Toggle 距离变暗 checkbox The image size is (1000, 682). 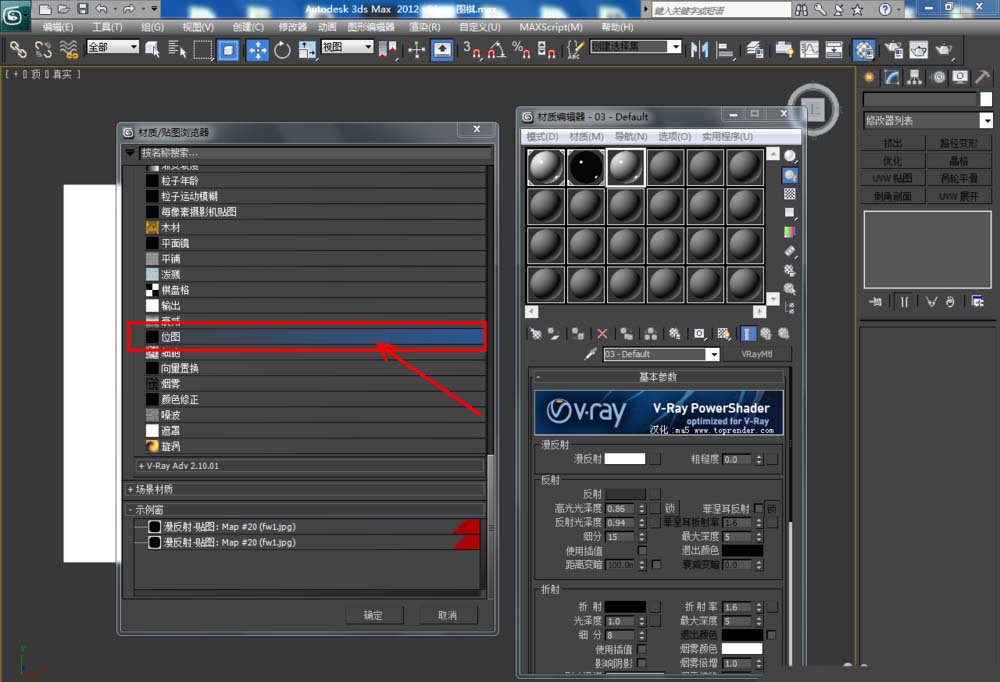656,565
